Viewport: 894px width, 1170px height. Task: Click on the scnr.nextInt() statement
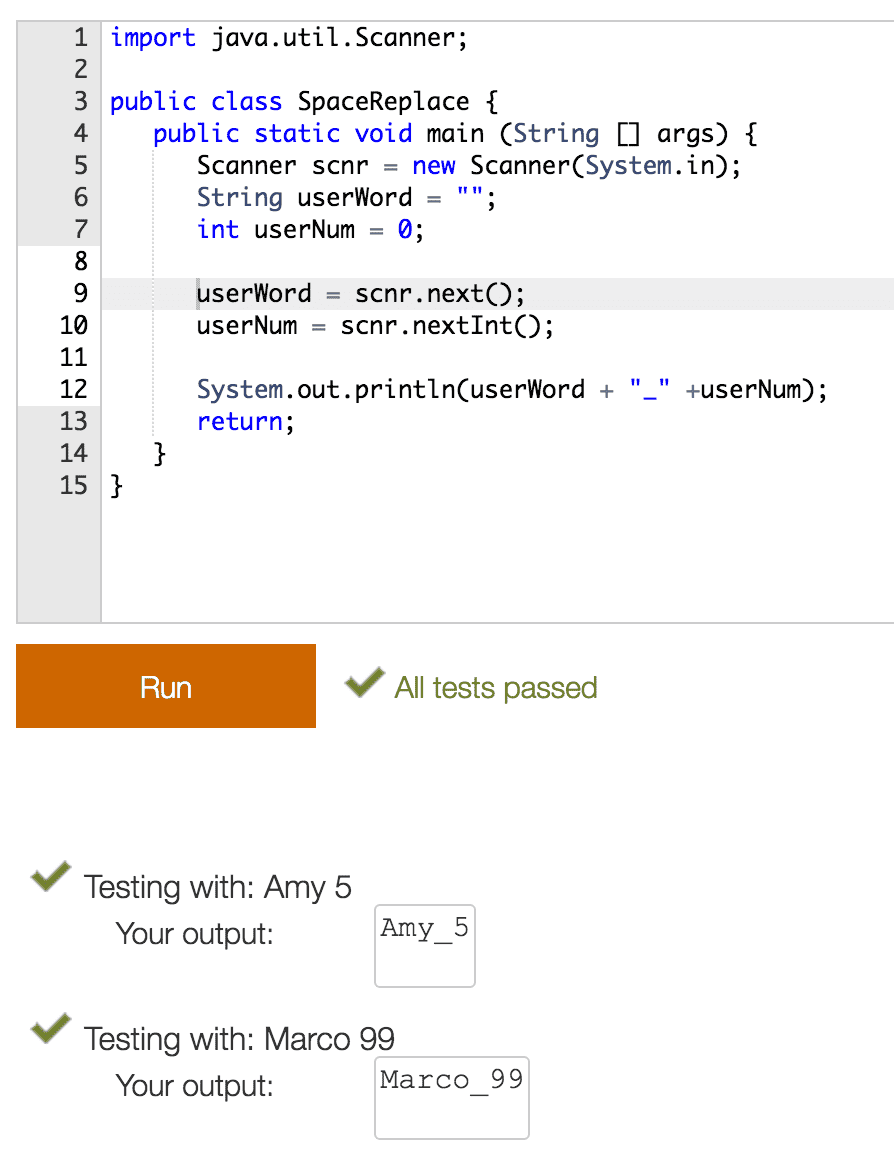pyautogui.click(x=446, y=326)
